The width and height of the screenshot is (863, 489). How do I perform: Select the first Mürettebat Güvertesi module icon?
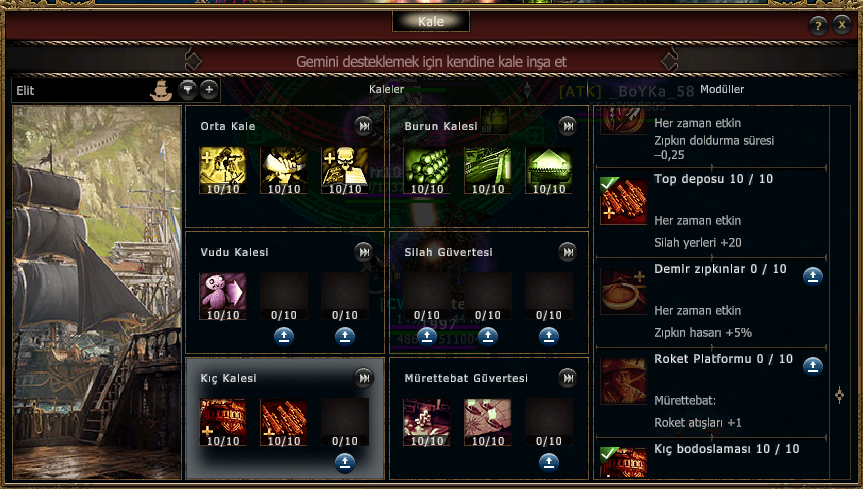pyautogui.click(x=427, y=422)
